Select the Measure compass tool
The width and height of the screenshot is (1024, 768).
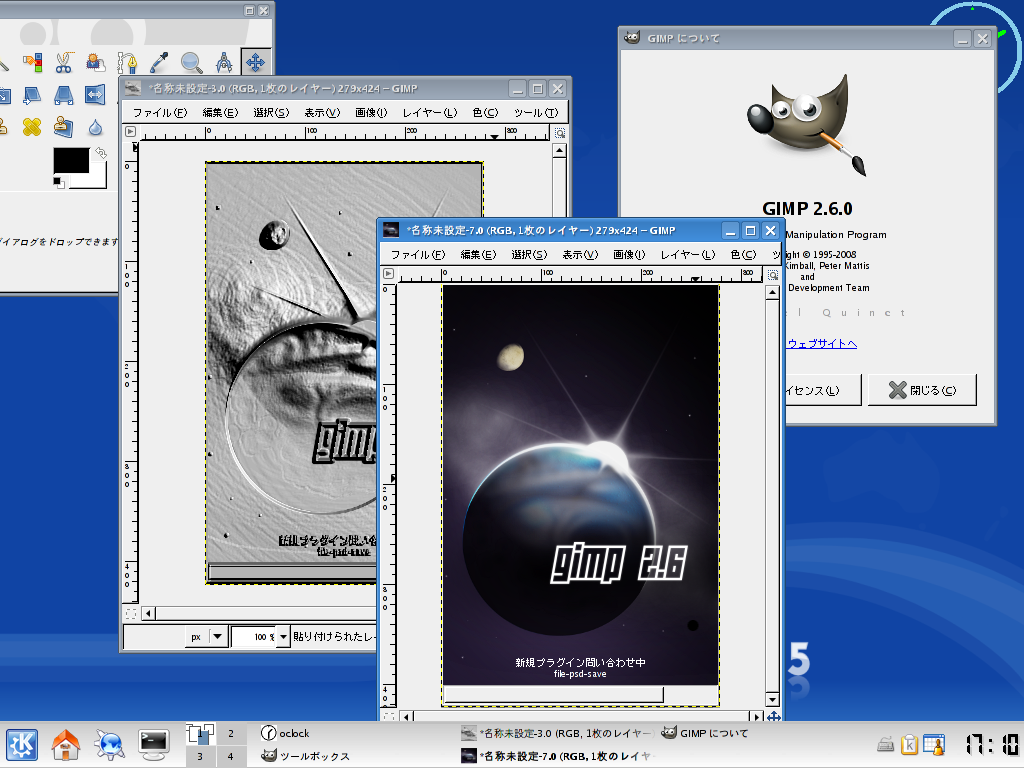pyautogui.click(x=223, y=63)
